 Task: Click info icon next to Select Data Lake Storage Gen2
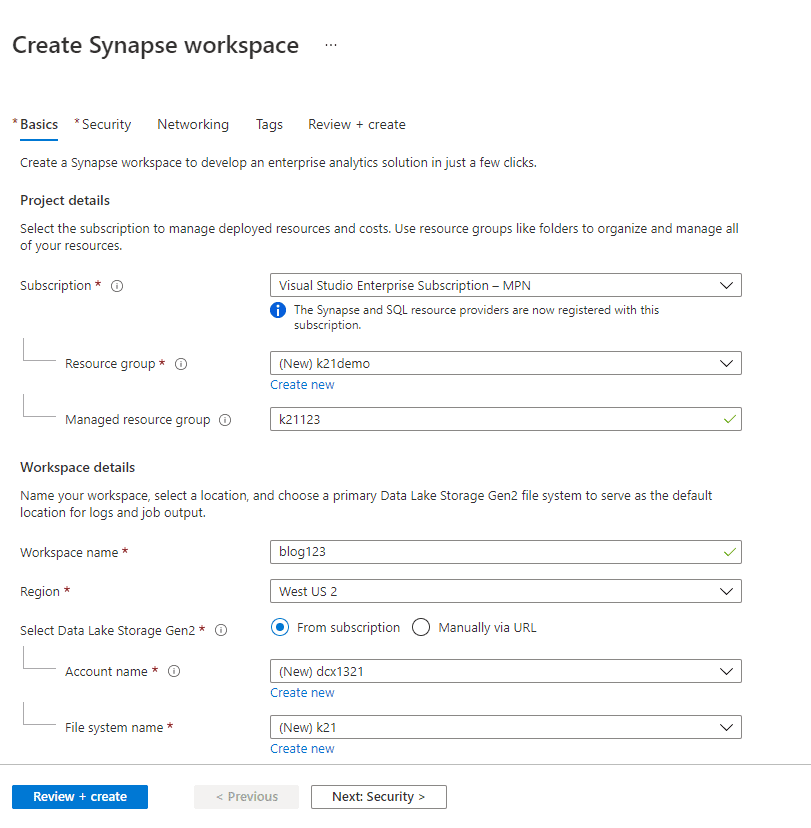click(221, 630)
